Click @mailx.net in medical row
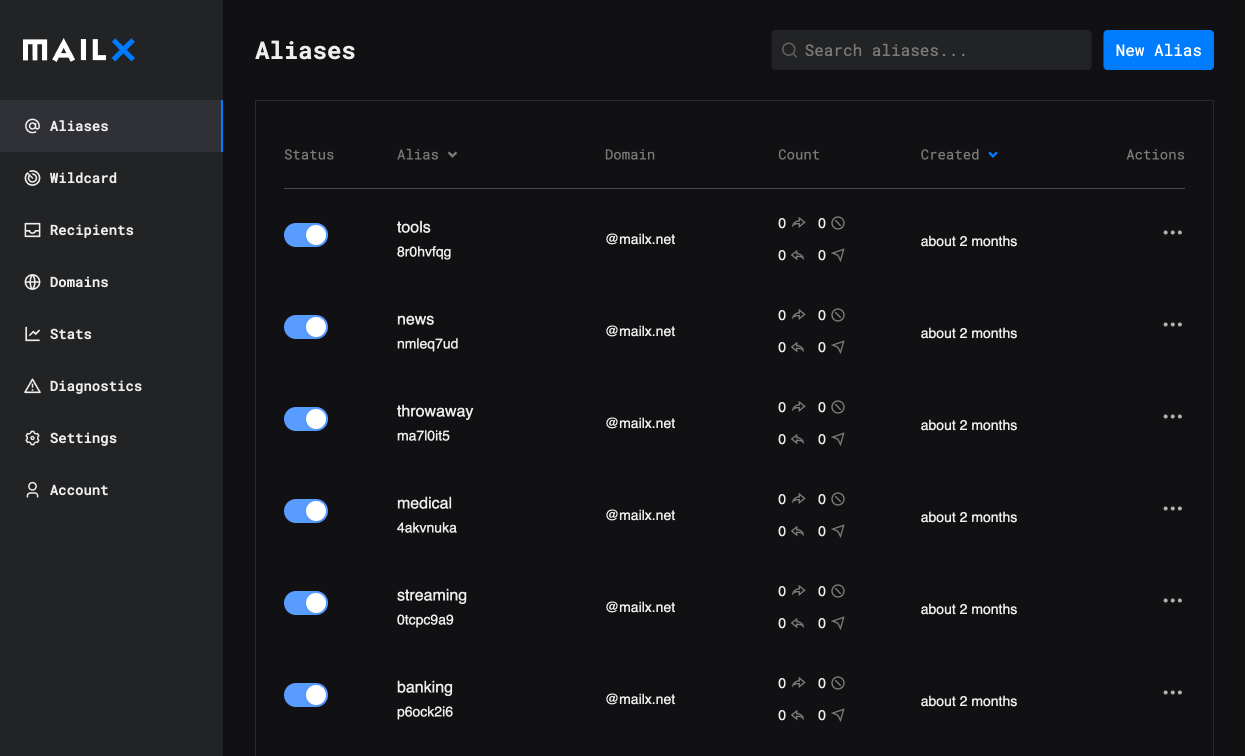The image size is (1245, 756). pos(640,515)
